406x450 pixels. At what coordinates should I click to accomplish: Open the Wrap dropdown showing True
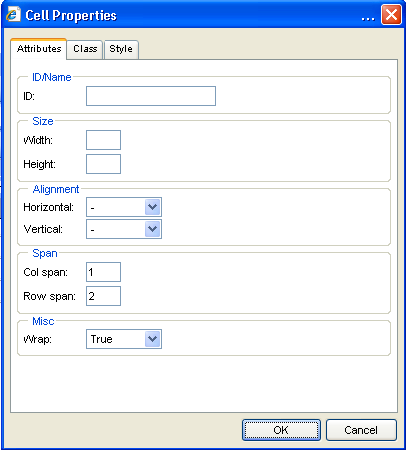pos(124,339)
